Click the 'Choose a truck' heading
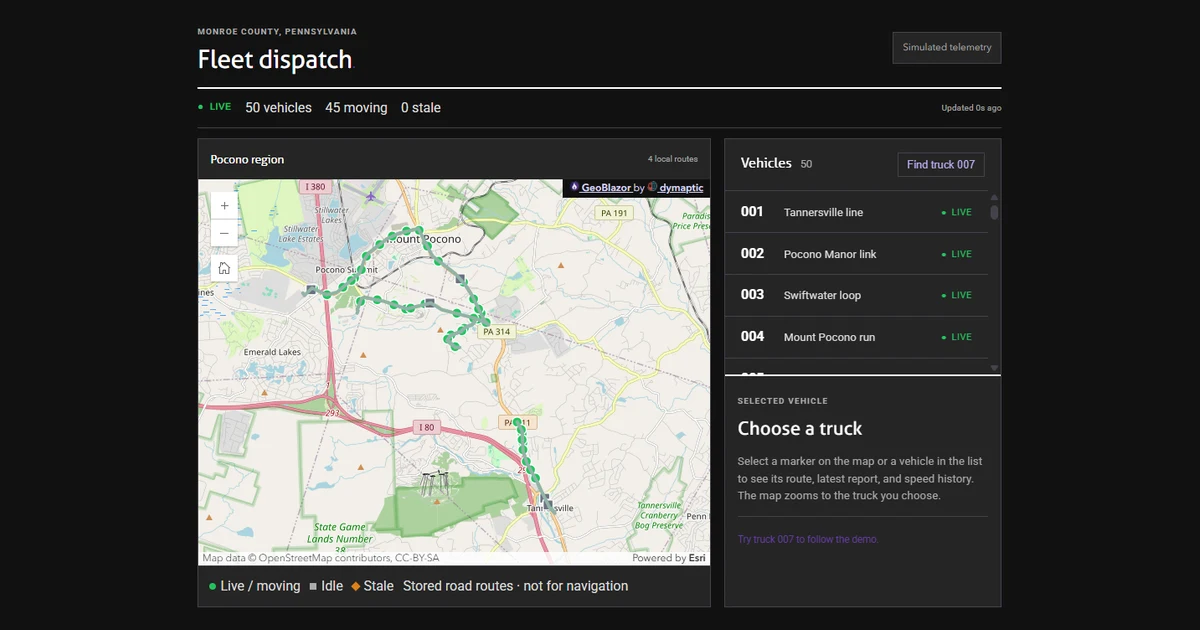This screenshot has width=1200, height=630. pos(800,428)
